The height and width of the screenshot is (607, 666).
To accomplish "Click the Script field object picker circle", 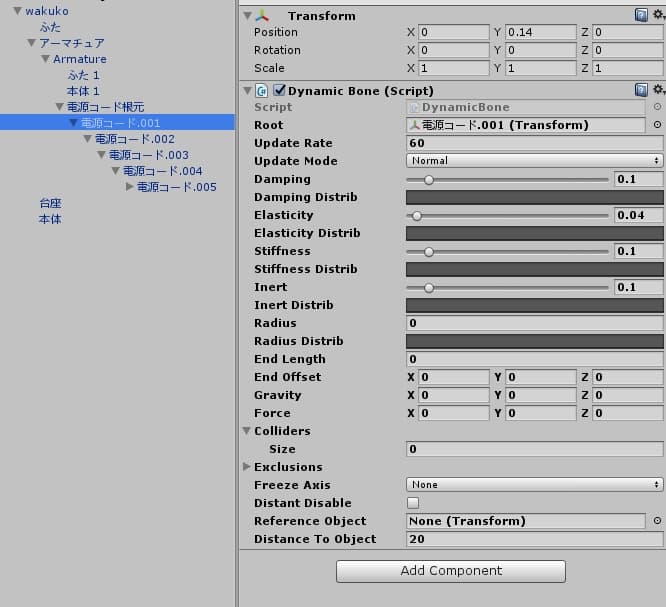I will click(657, 107).
